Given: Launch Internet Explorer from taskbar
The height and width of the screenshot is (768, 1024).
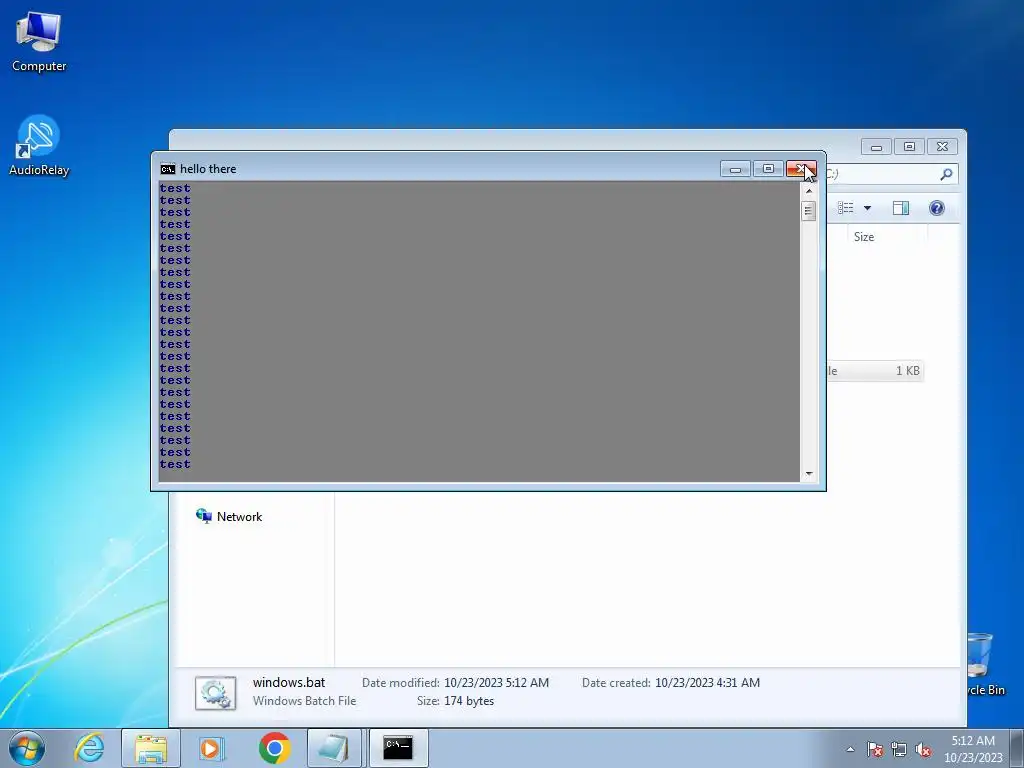Looking at the screenshot, I should pyautogui.click(x=89, y=748).
